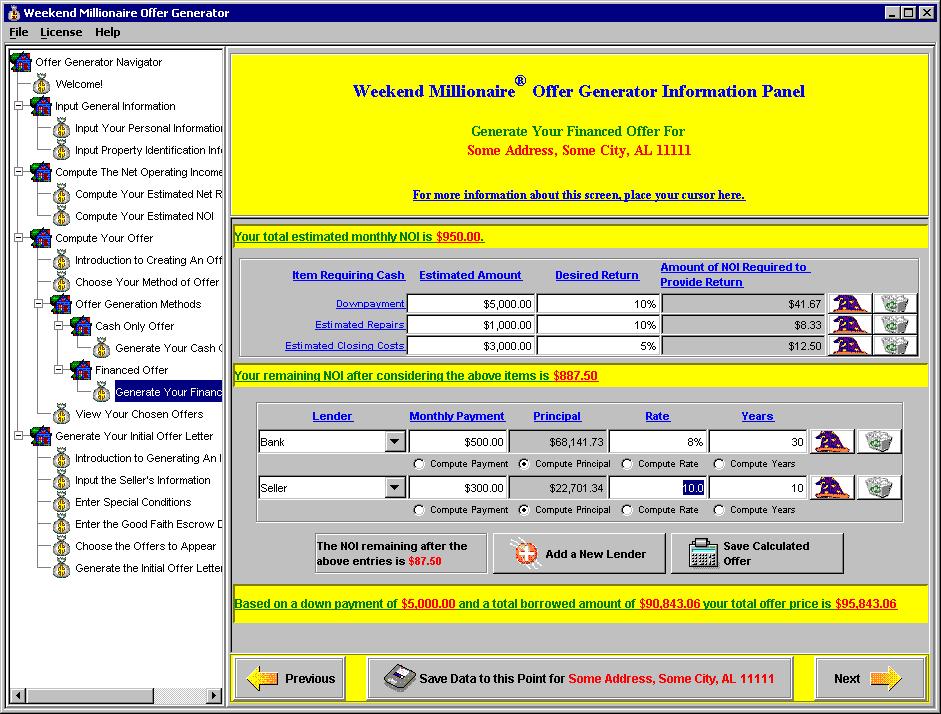
Task: Click the Seller rate input field
Action: point(658,488)
